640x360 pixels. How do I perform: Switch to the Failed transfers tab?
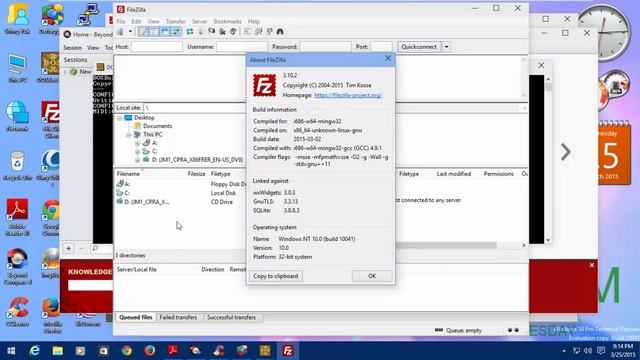tap(178, 317)
